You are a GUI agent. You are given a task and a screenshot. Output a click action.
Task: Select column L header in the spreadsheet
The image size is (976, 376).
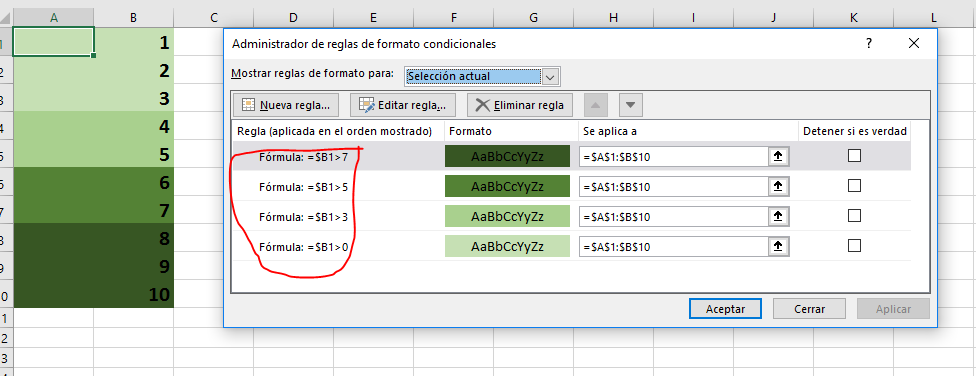pos(934,18)
